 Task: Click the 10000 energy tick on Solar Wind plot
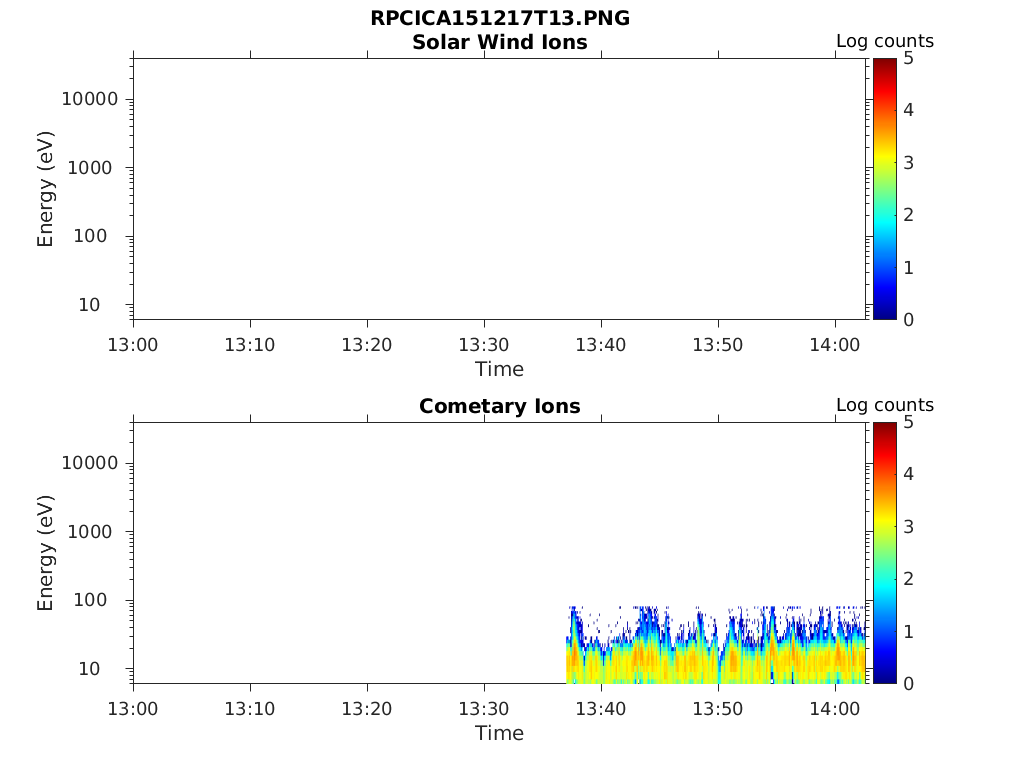[x=89, y=99]
